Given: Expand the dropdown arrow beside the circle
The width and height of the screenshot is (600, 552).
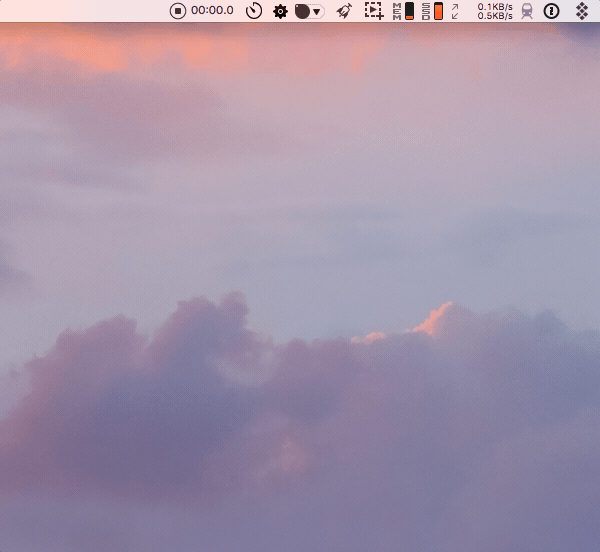Looking at the screenshot, I should [317, 12].
